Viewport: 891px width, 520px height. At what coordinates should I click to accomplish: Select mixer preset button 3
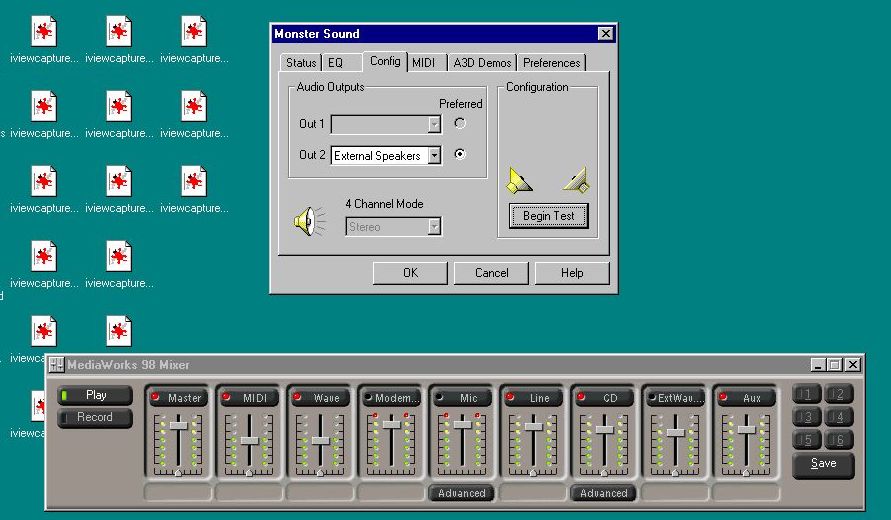coord(806,417)
